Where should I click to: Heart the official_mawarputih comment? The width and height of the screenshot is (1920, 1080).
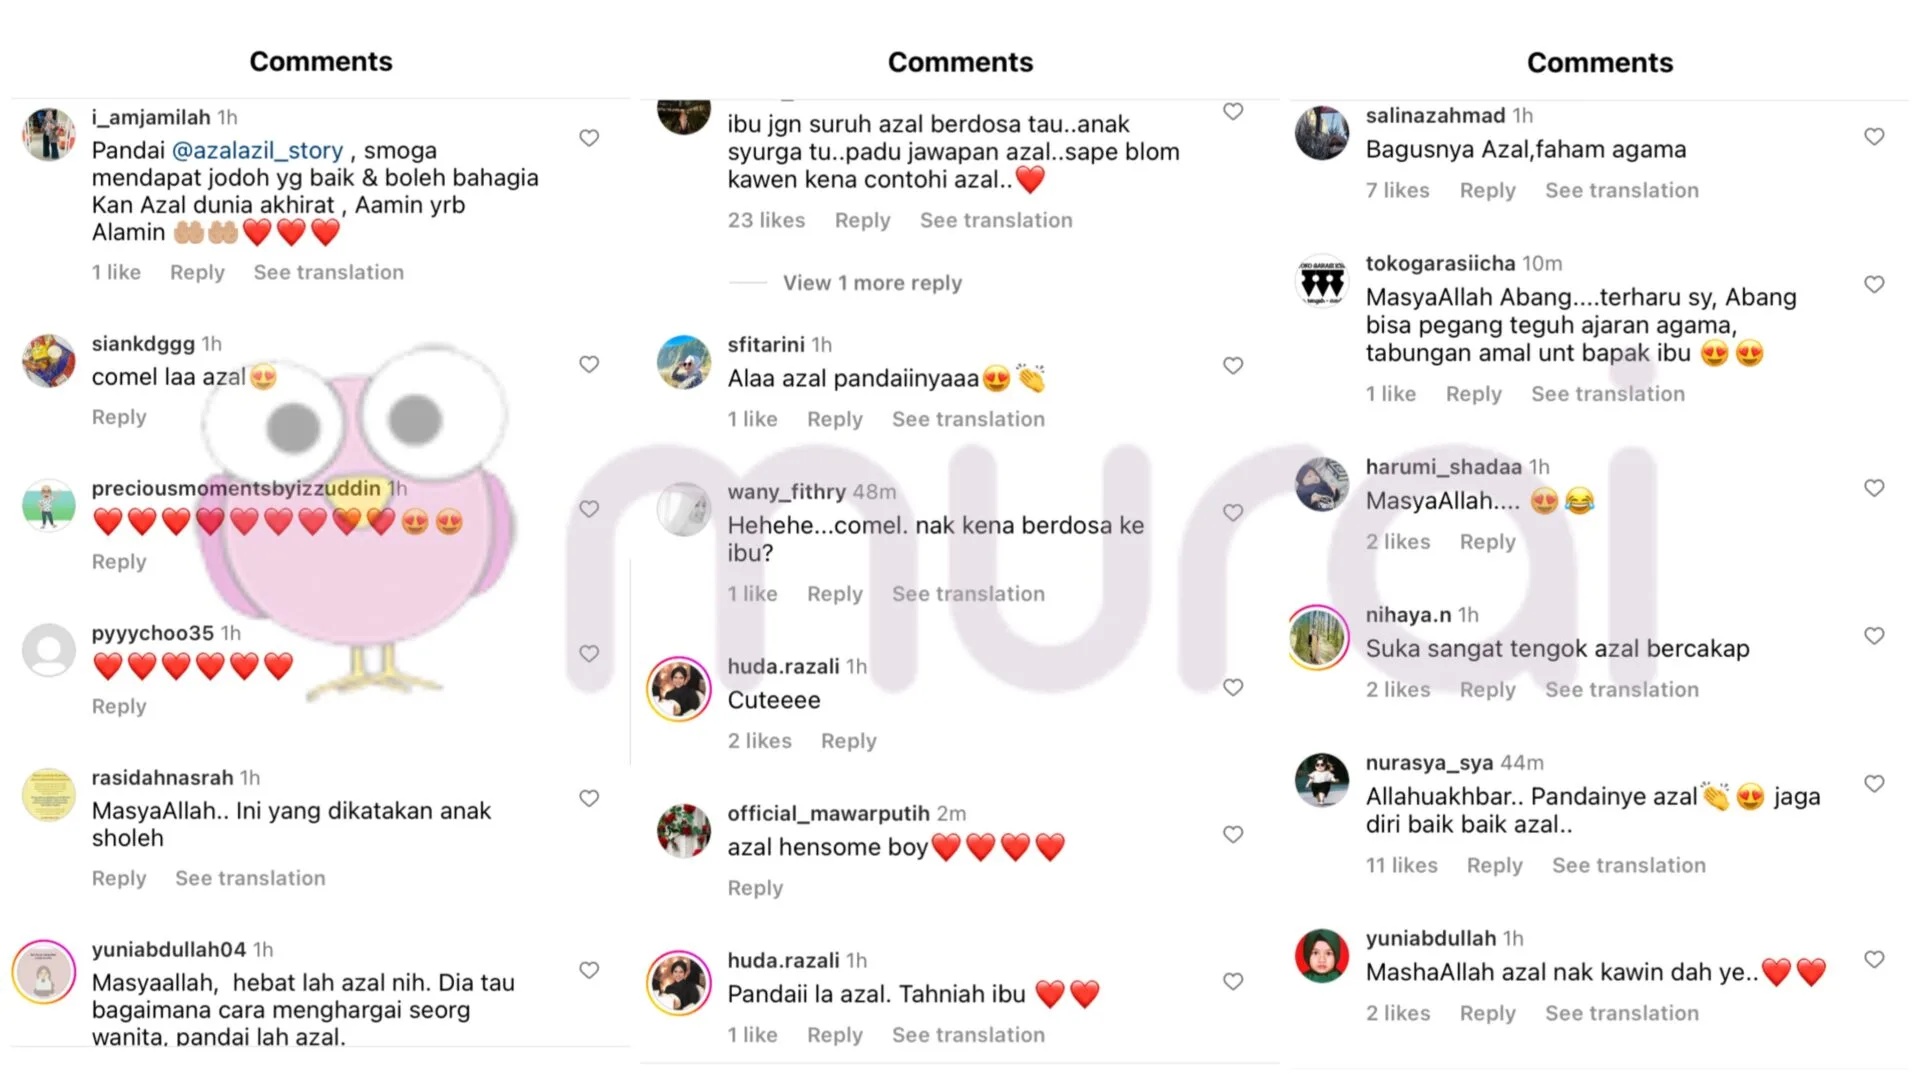click(x=1233, y=834)
